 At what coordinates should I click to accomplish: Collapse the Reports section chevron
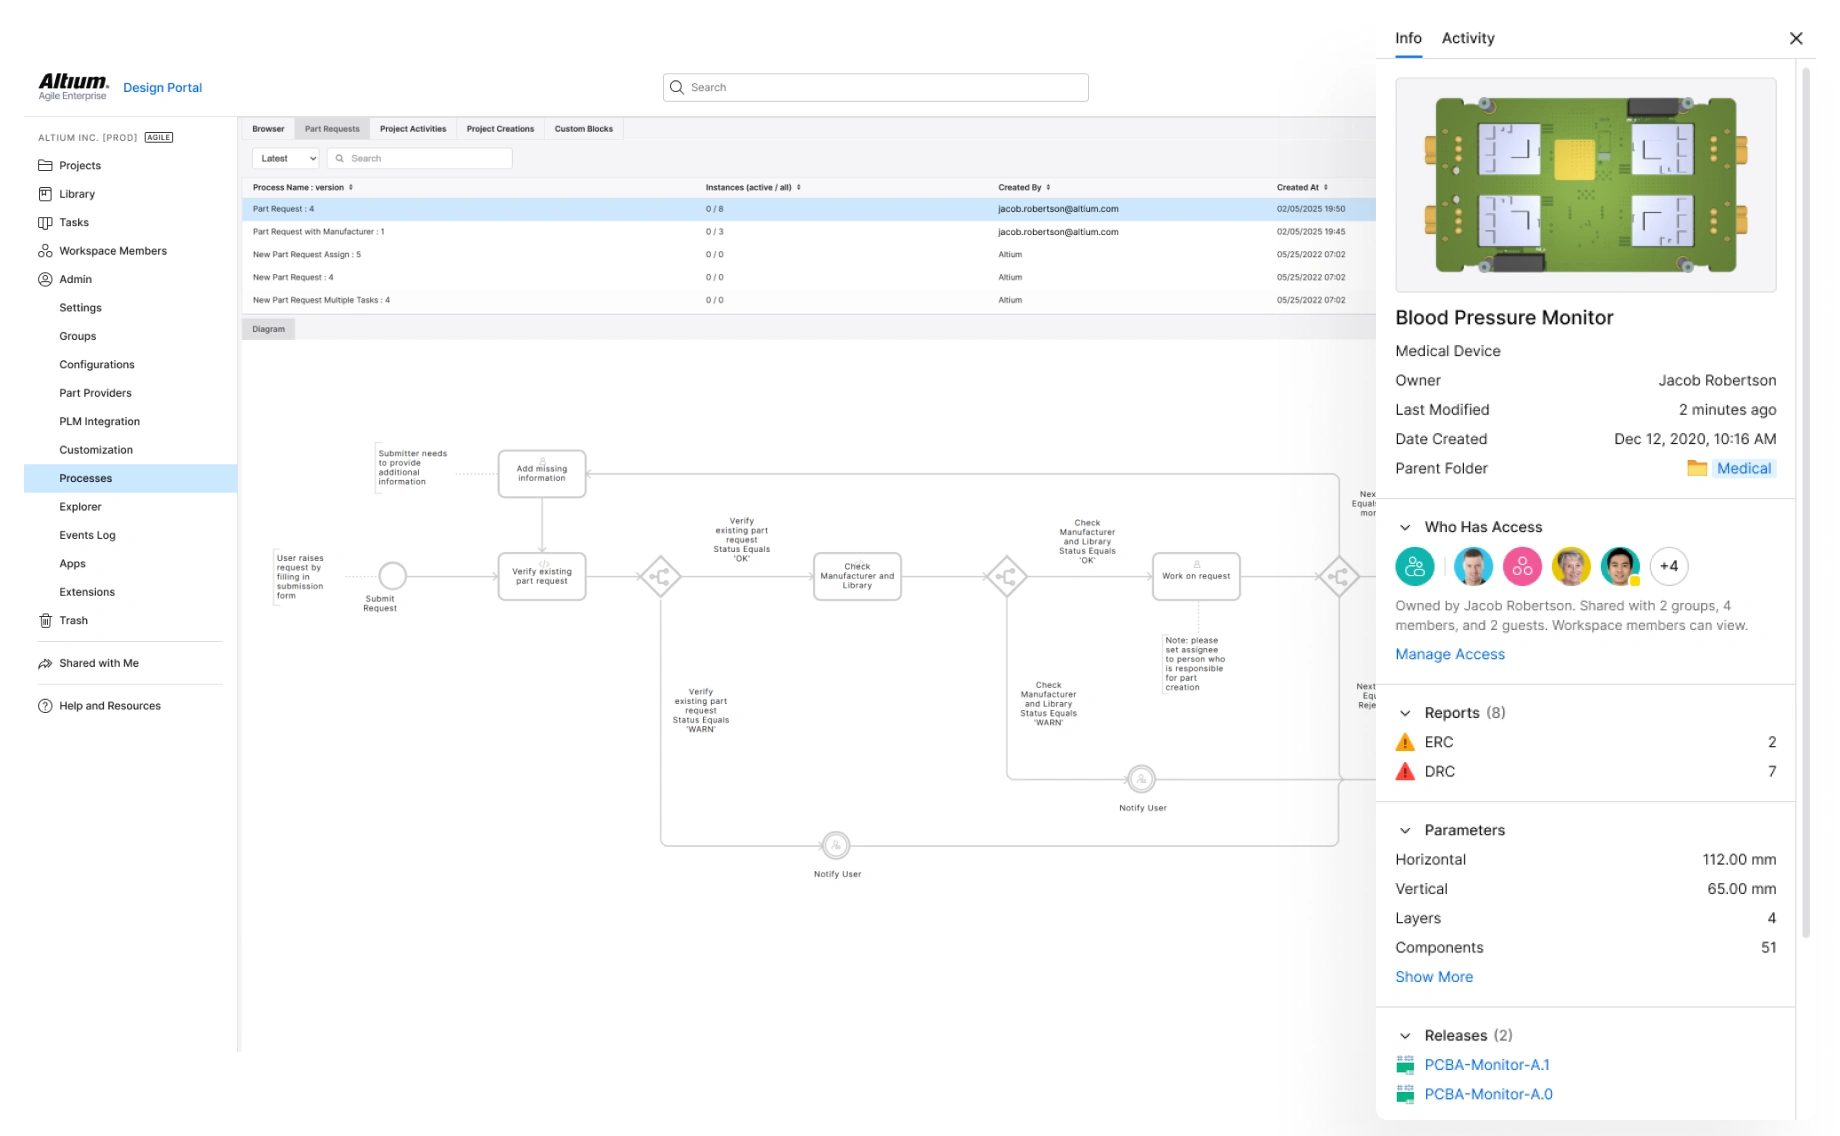pyautogui.click(x=1405, y=713)
